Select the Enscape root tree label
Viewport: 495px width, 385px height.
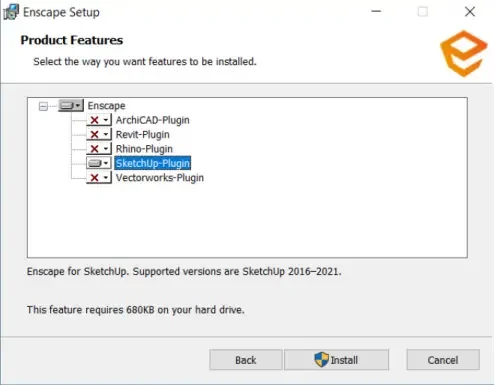tap(106, 106)
